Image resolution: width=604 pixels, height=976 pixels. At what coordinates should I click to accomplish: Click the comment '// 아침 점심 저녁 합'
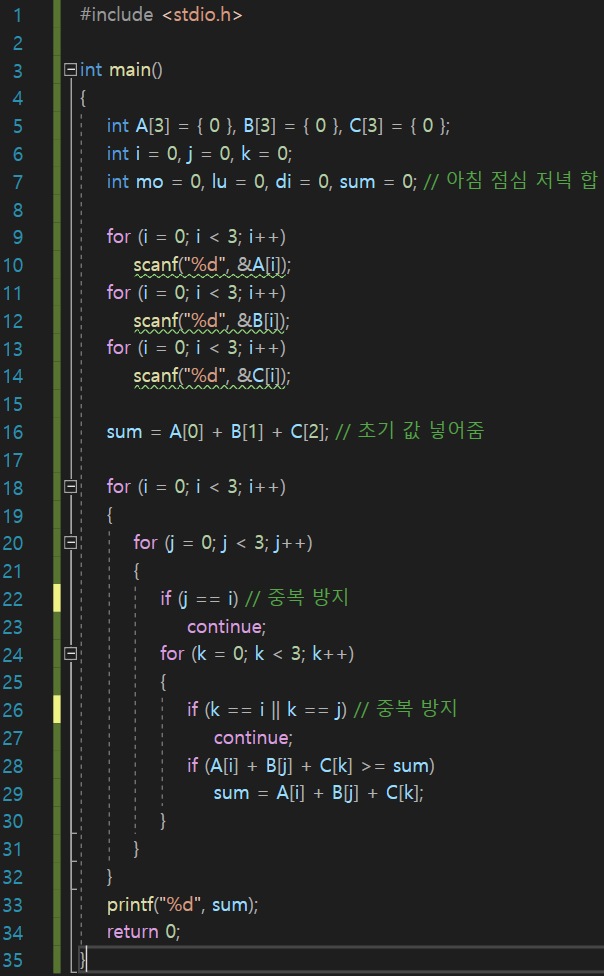[511, 181]
